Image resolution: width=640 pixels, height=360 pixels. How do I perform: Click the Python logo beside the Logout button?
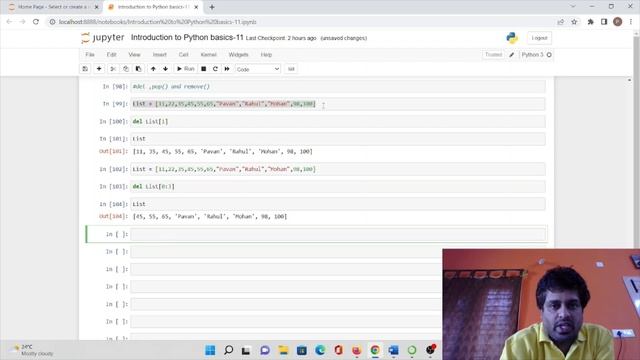(x=512, y=38)
